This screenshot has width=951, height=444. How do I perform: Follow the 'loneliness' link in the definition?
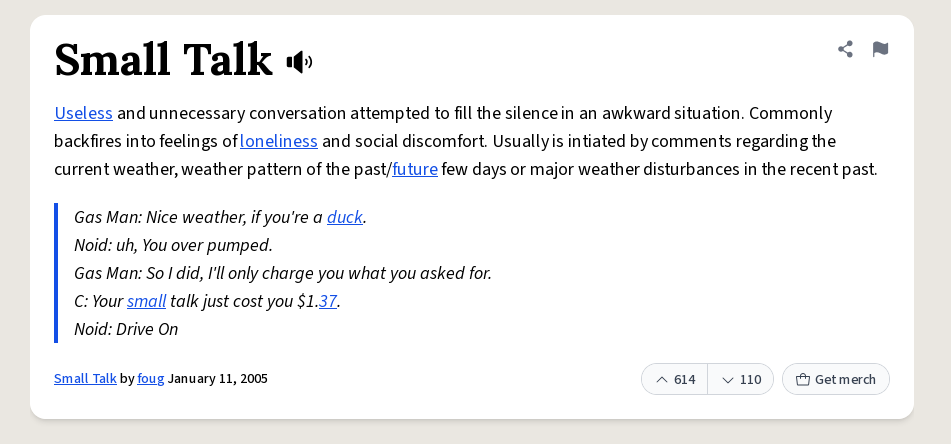[279, 141]
